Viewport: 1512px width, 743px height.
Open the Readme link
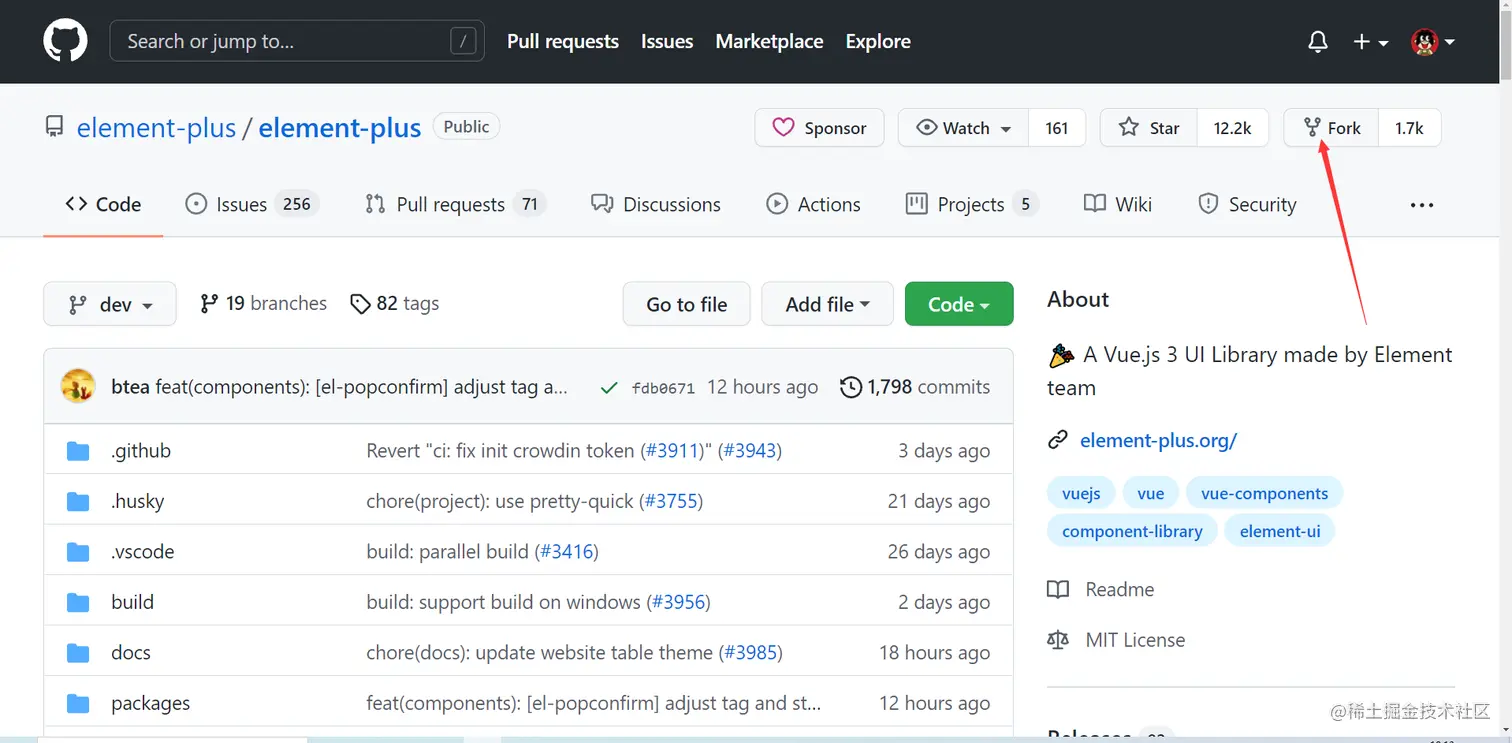(x=1101, y=590)
